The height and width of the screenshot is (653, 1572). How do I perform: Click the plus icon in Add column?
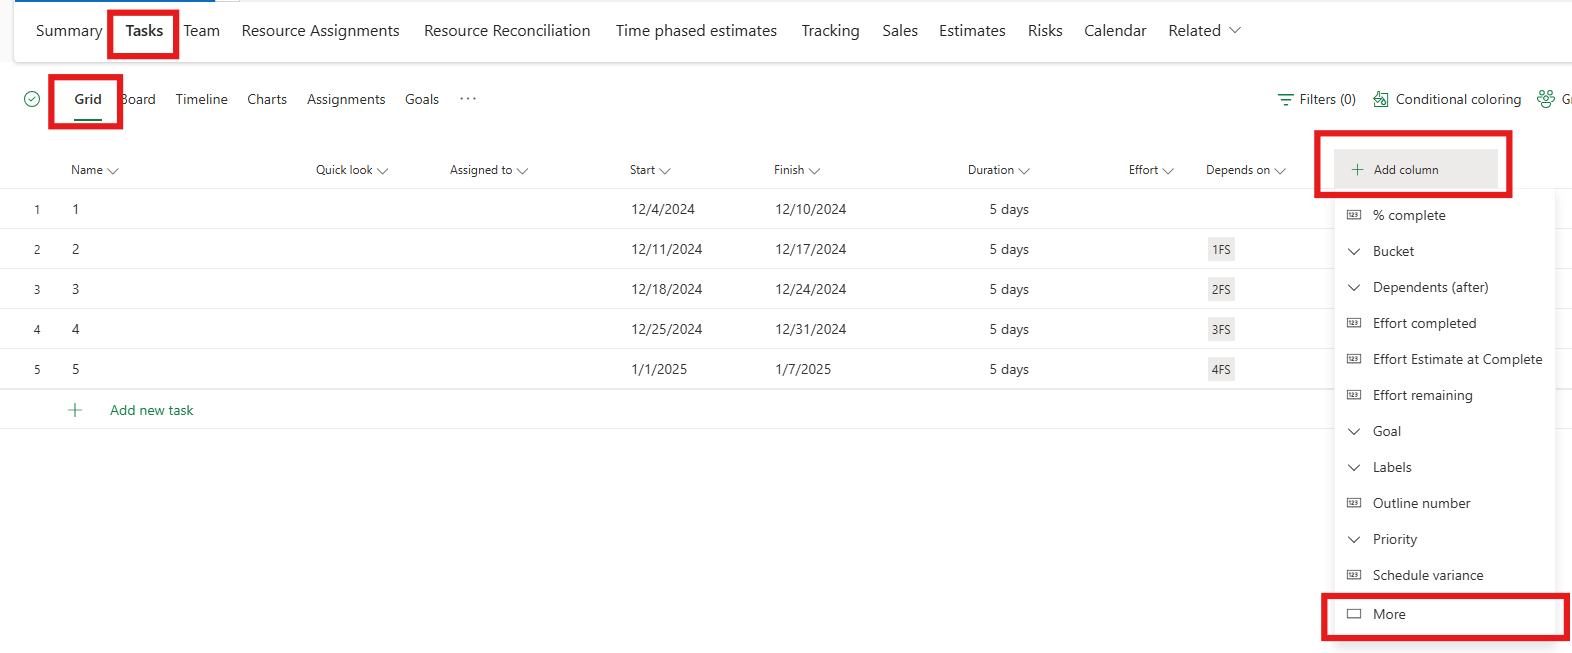(x=1357, y=170)
